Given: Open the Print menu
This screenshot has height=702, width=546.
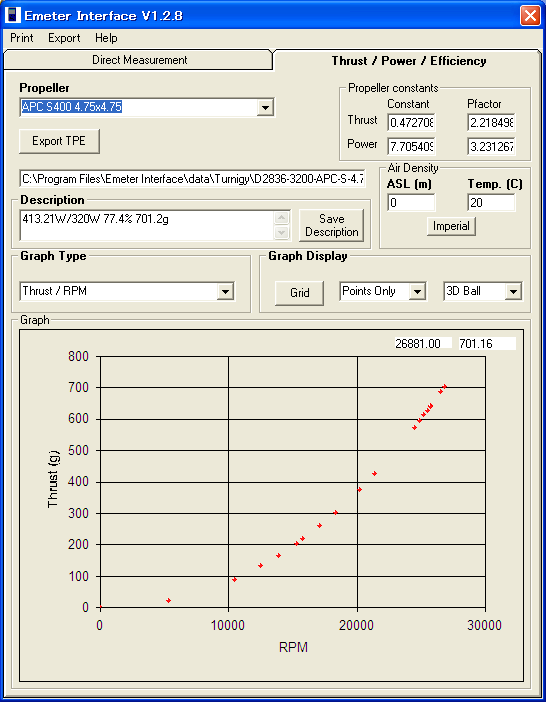Looking at the screenshot, I should pos(21,38).
